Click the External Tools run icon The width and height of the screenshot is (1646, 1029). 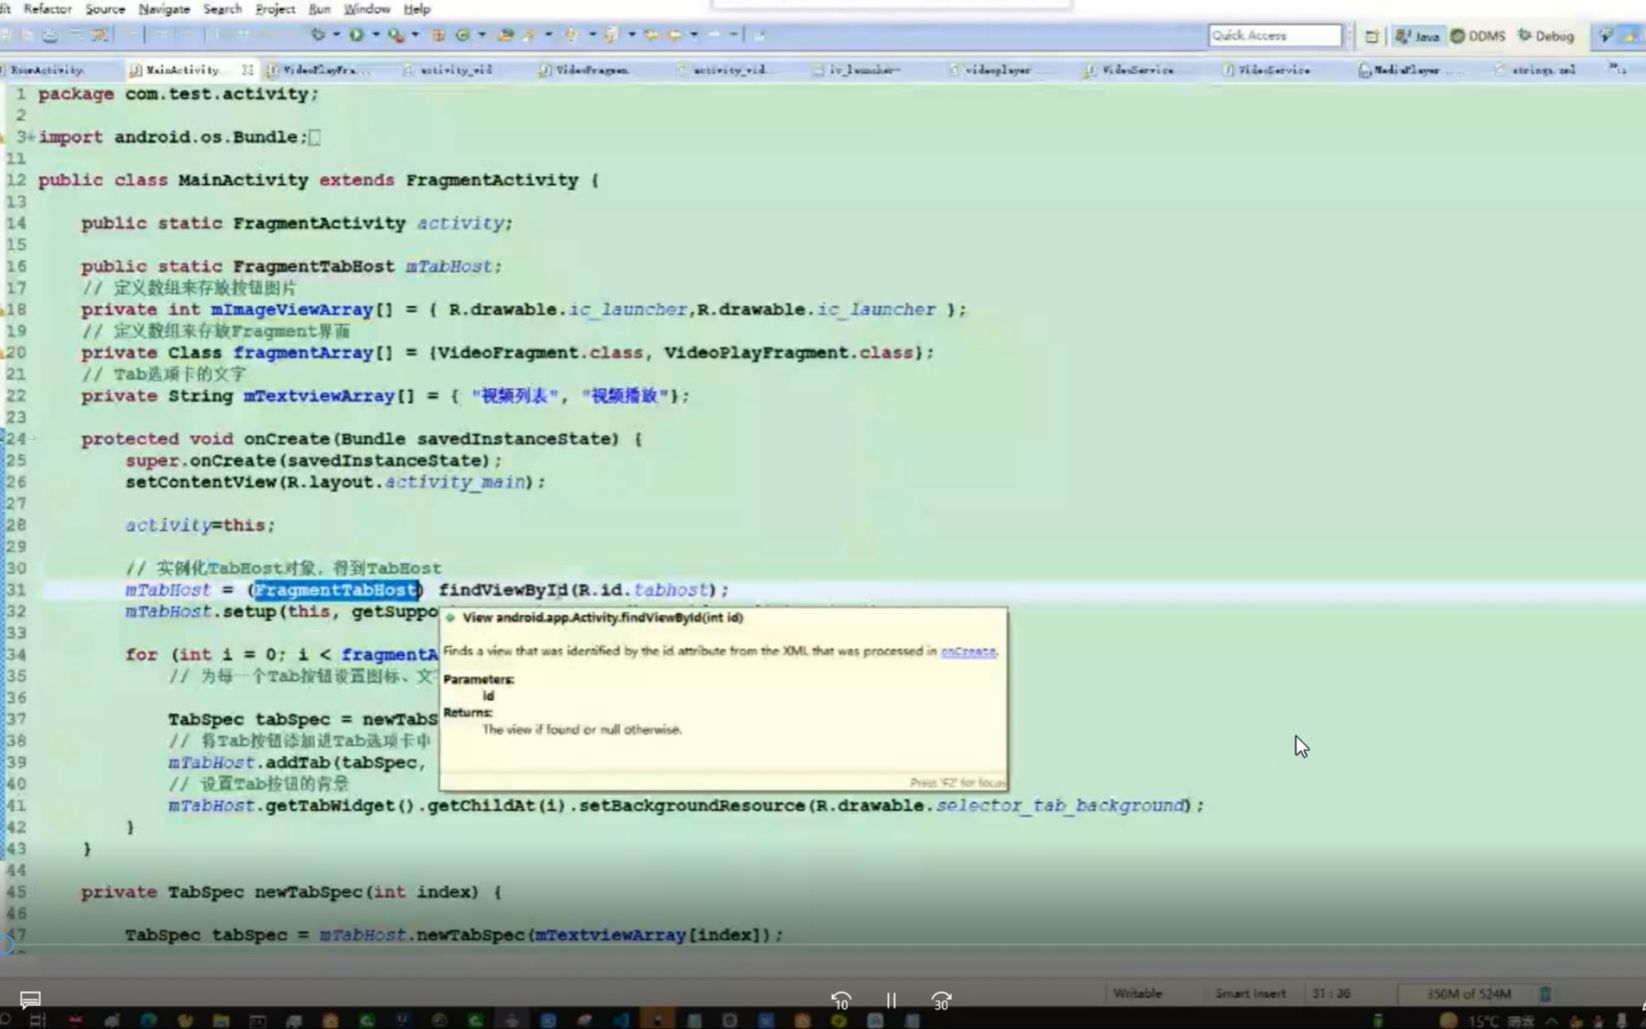[x=396, y=35]
